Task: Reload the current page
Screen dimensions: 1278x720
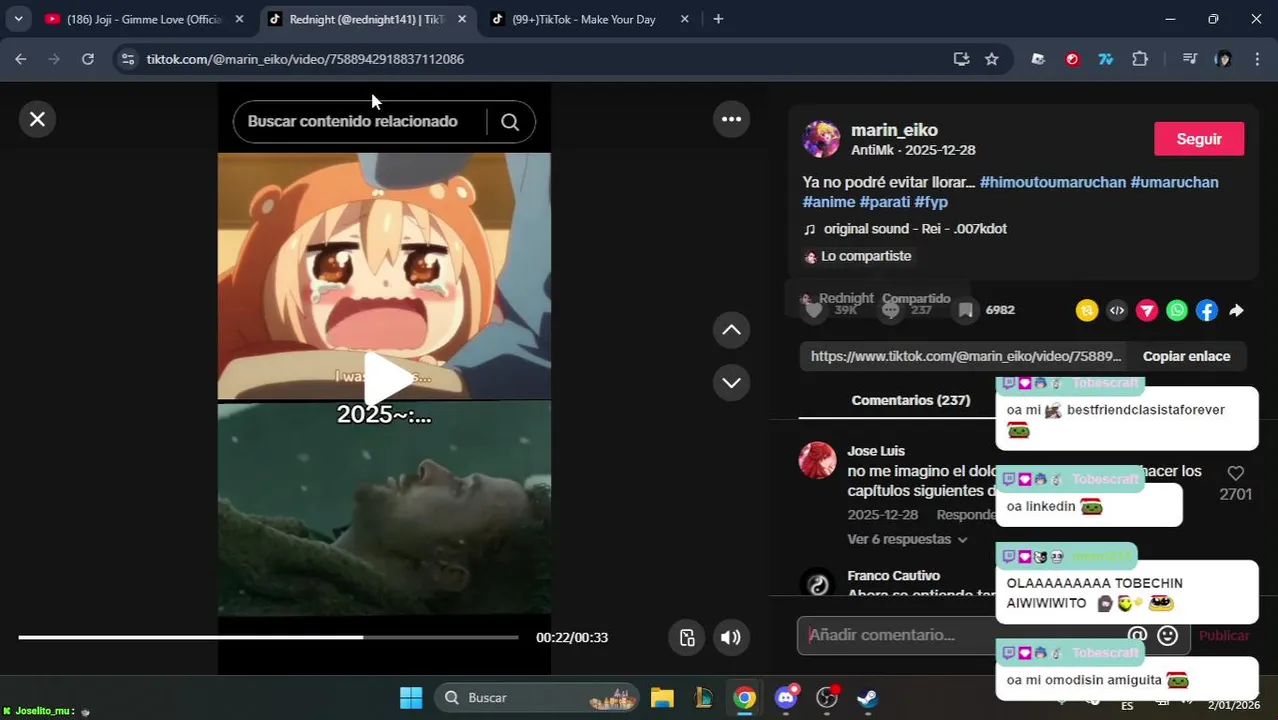Action: click(x=88, y=59)
